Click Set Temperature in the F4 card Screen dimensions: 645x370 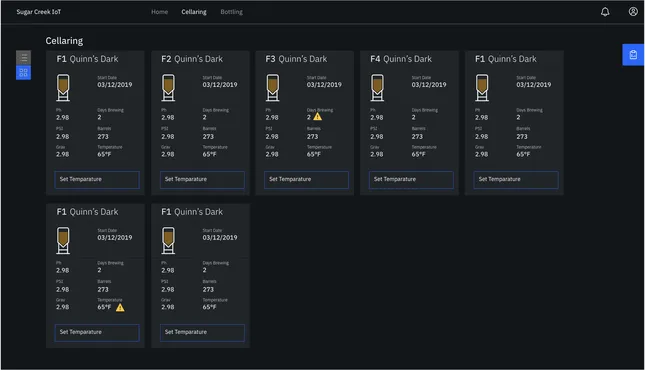[411, 180]
